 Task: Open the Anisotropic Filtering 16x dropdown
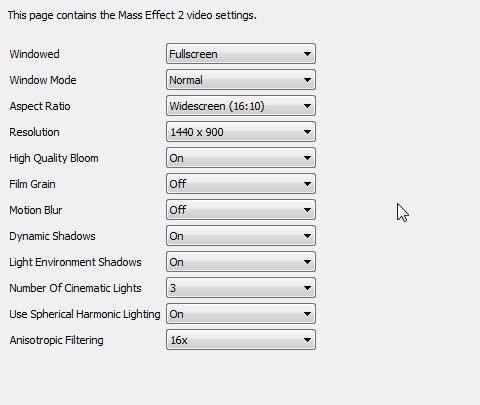point(241,340)
